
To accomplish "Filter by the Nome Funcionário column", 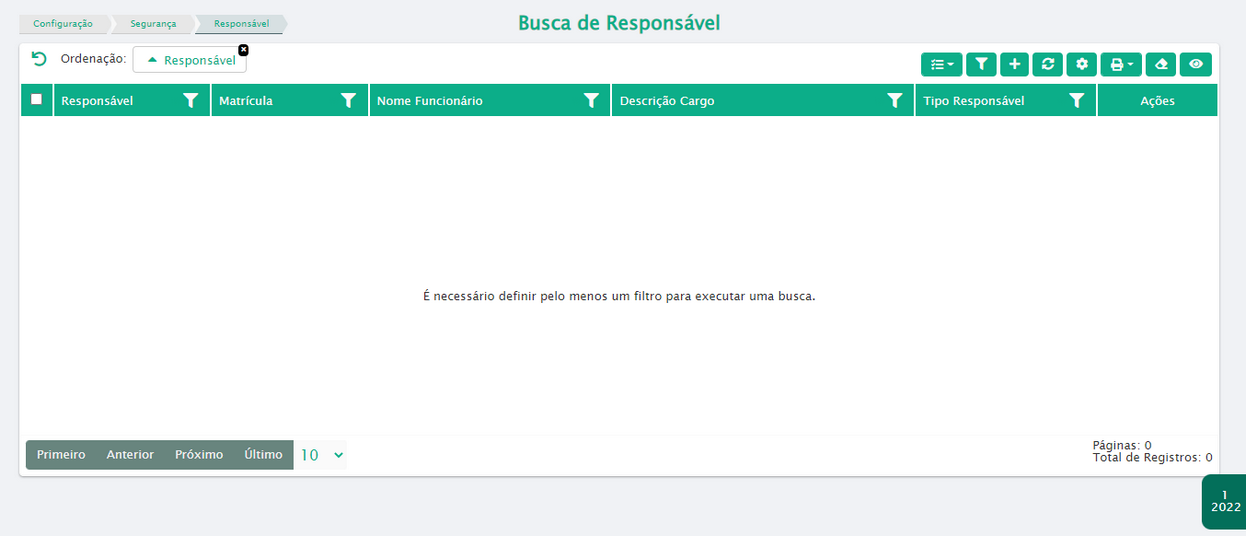I will (x=591, y=100).
